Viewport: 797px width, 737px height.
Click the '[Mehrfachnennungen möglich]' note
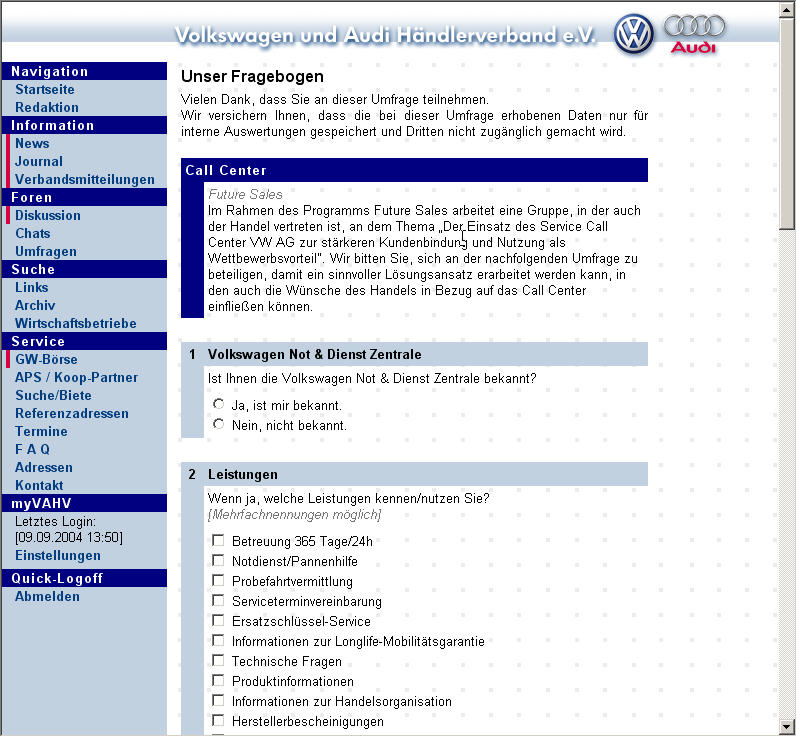tap(294, 514)
